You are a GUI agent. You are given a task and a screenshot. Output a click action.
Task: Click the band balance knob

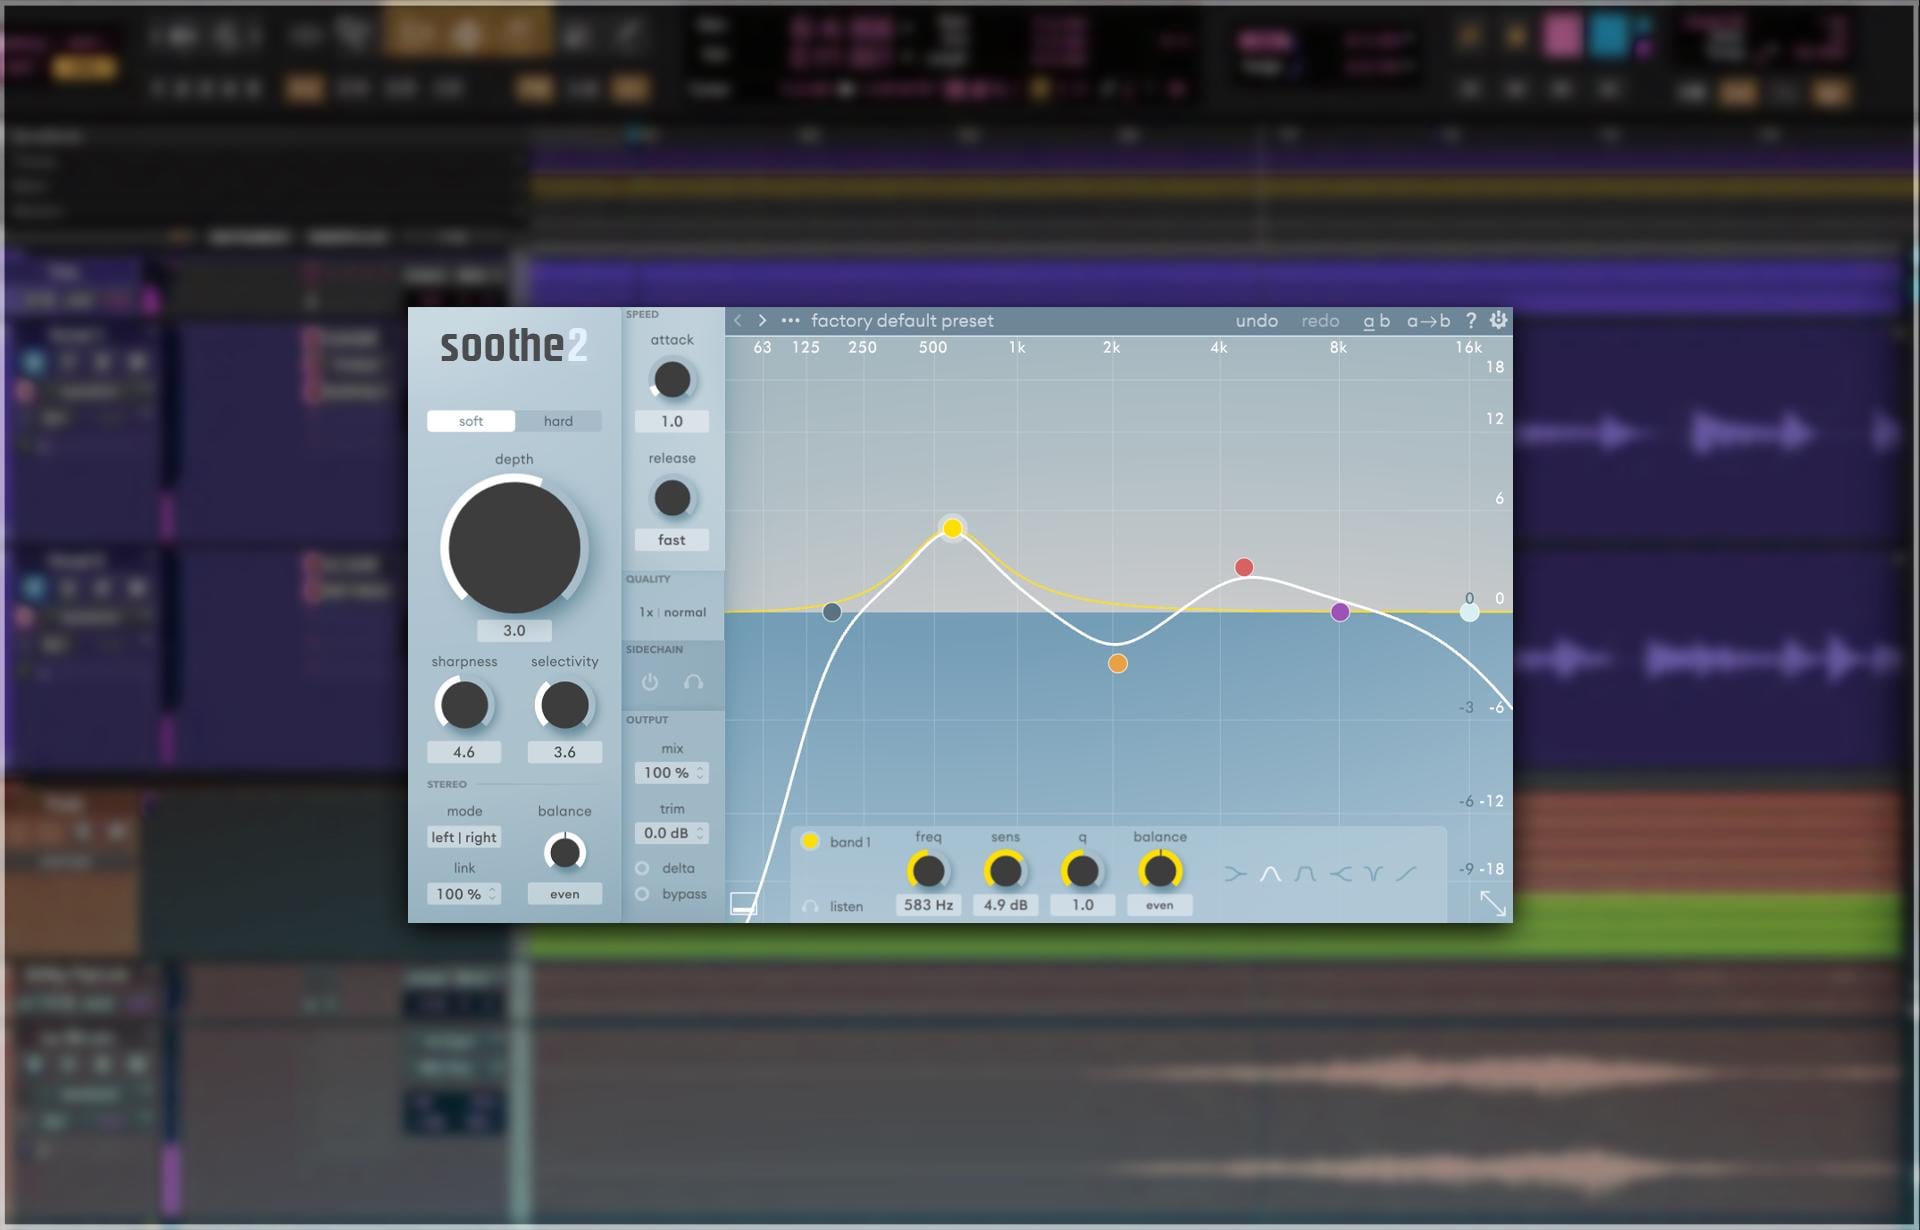1160,871
